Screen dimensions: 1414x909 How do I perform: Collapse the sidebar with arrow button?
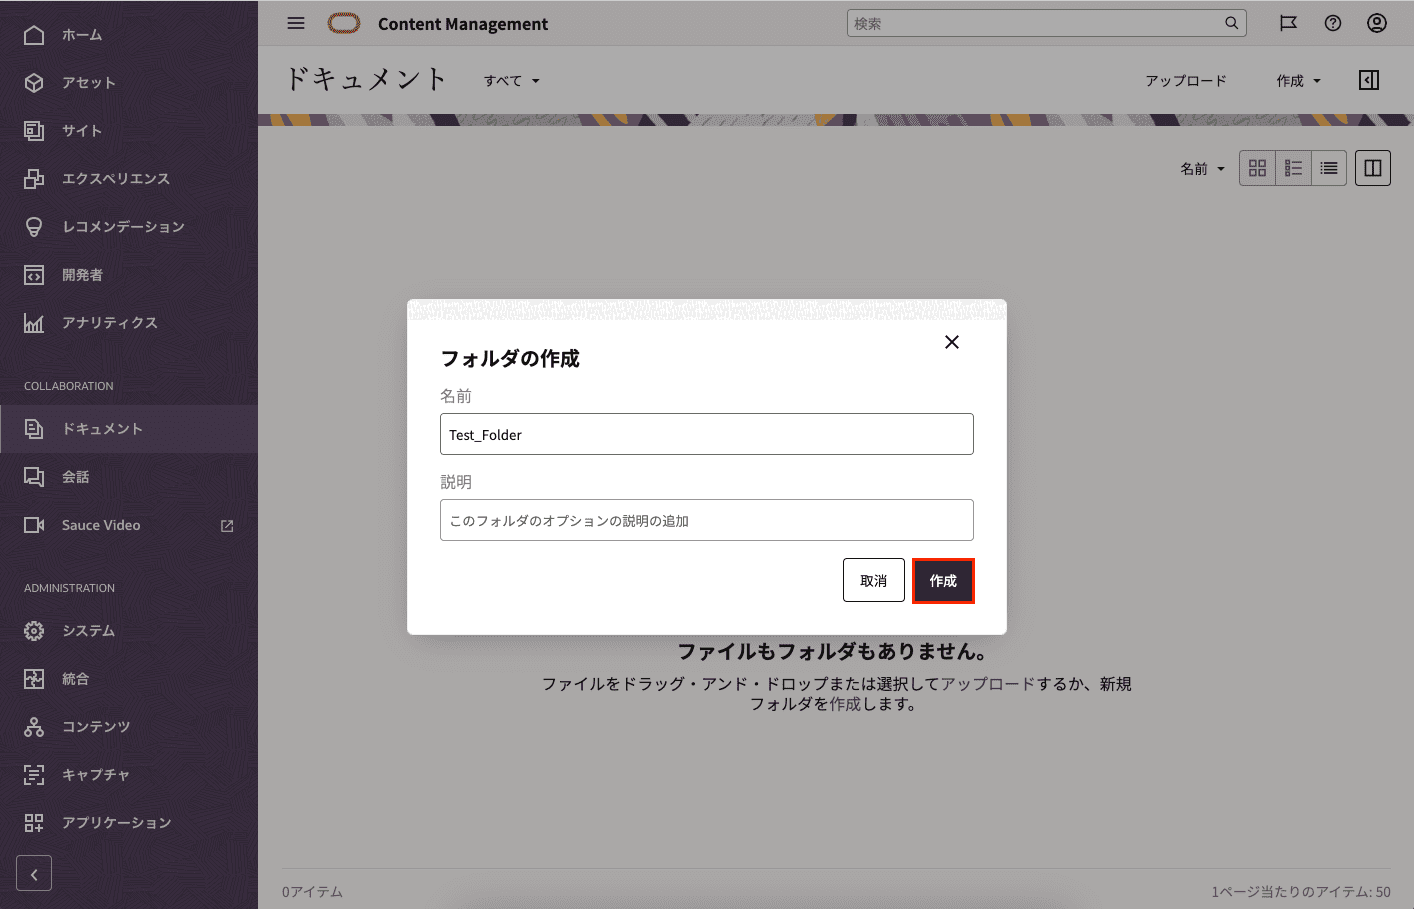pyautogui.click(x=34, y=873)
